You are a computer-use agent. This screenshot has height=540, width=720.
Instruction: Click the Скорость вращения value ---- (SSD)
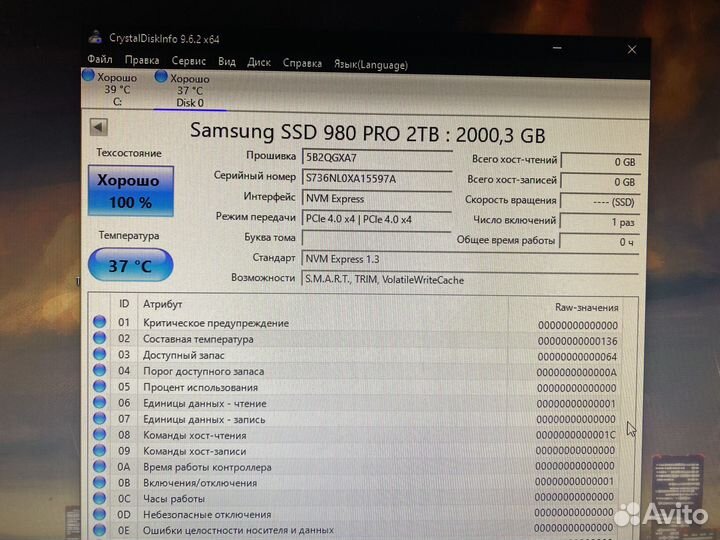coord(600,202)
